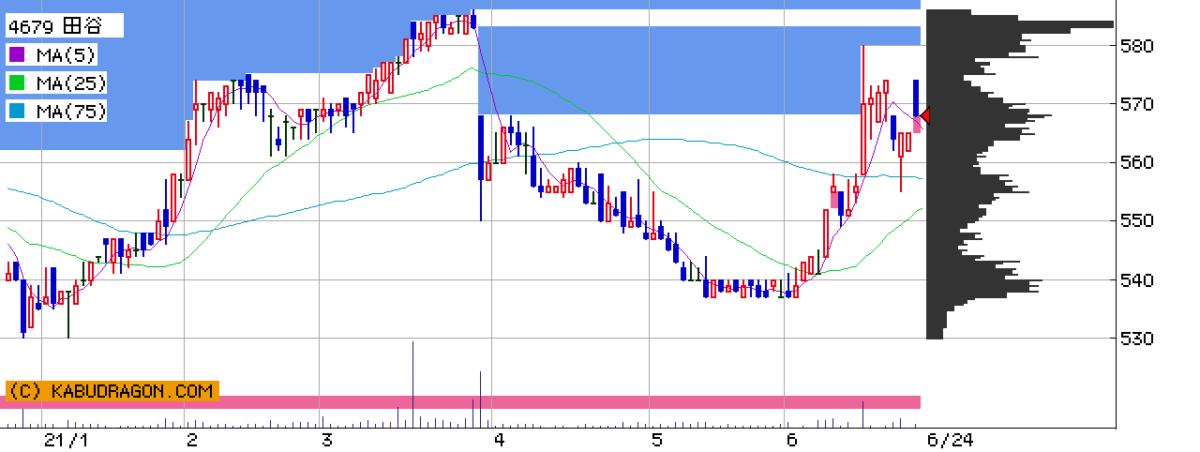Click the month 4 date axis label

click(x=498, y=440)
